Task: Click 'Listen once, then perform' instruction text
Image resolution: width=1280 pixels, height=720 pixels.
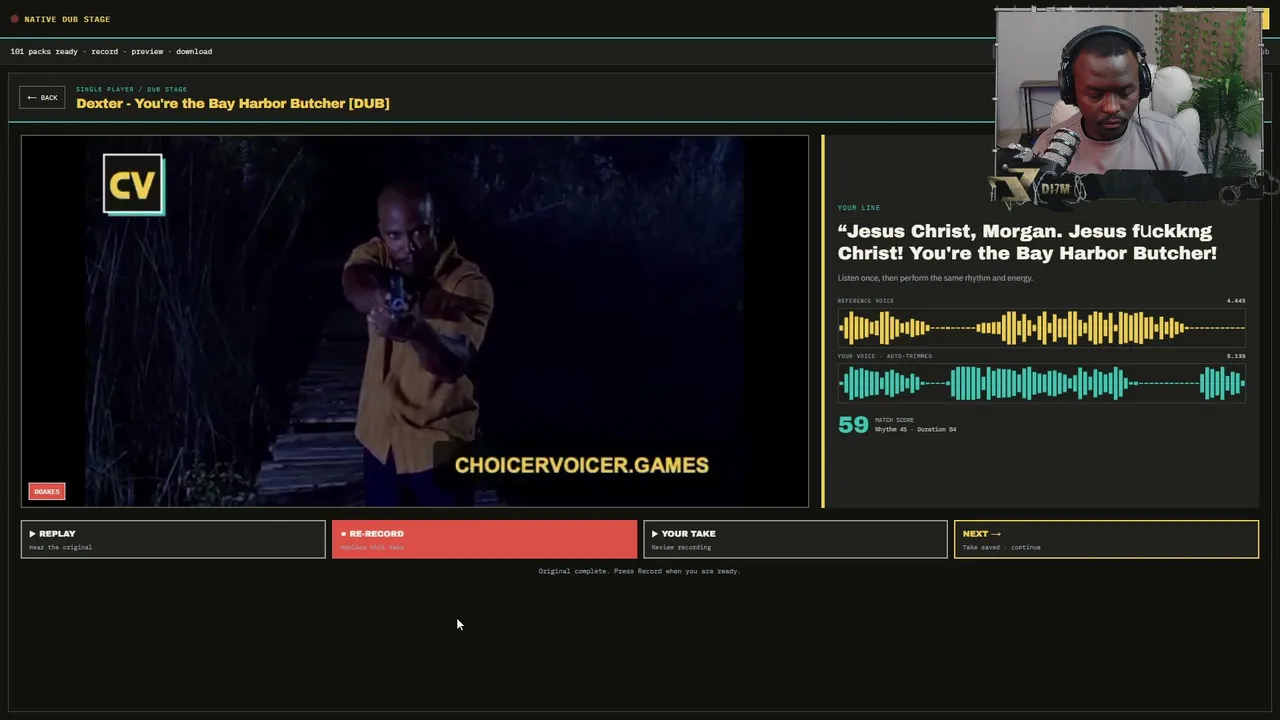Action: click(935, 278)
